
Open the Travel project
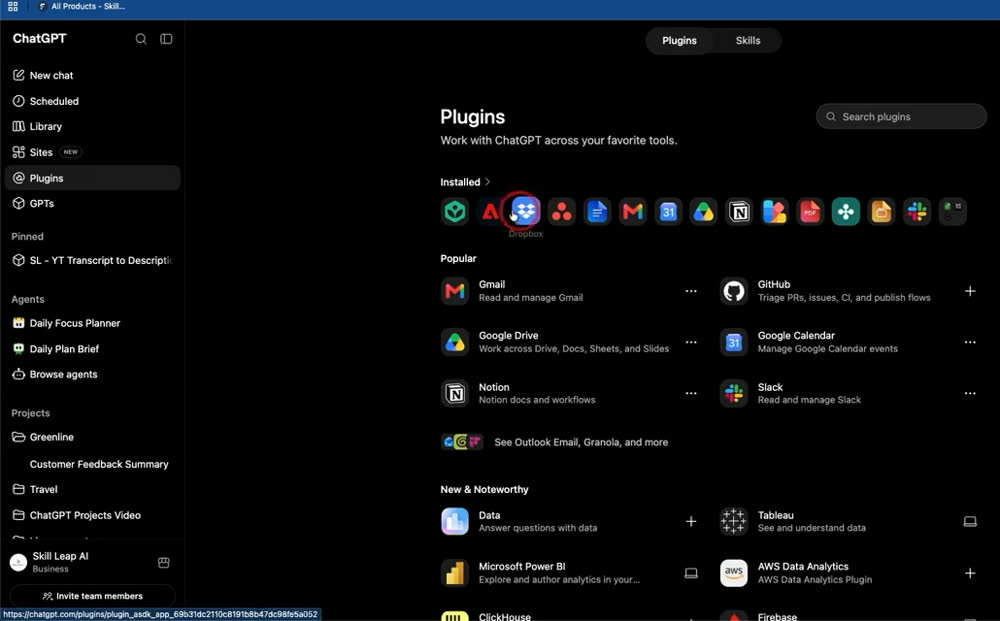[x=92, y=489]
